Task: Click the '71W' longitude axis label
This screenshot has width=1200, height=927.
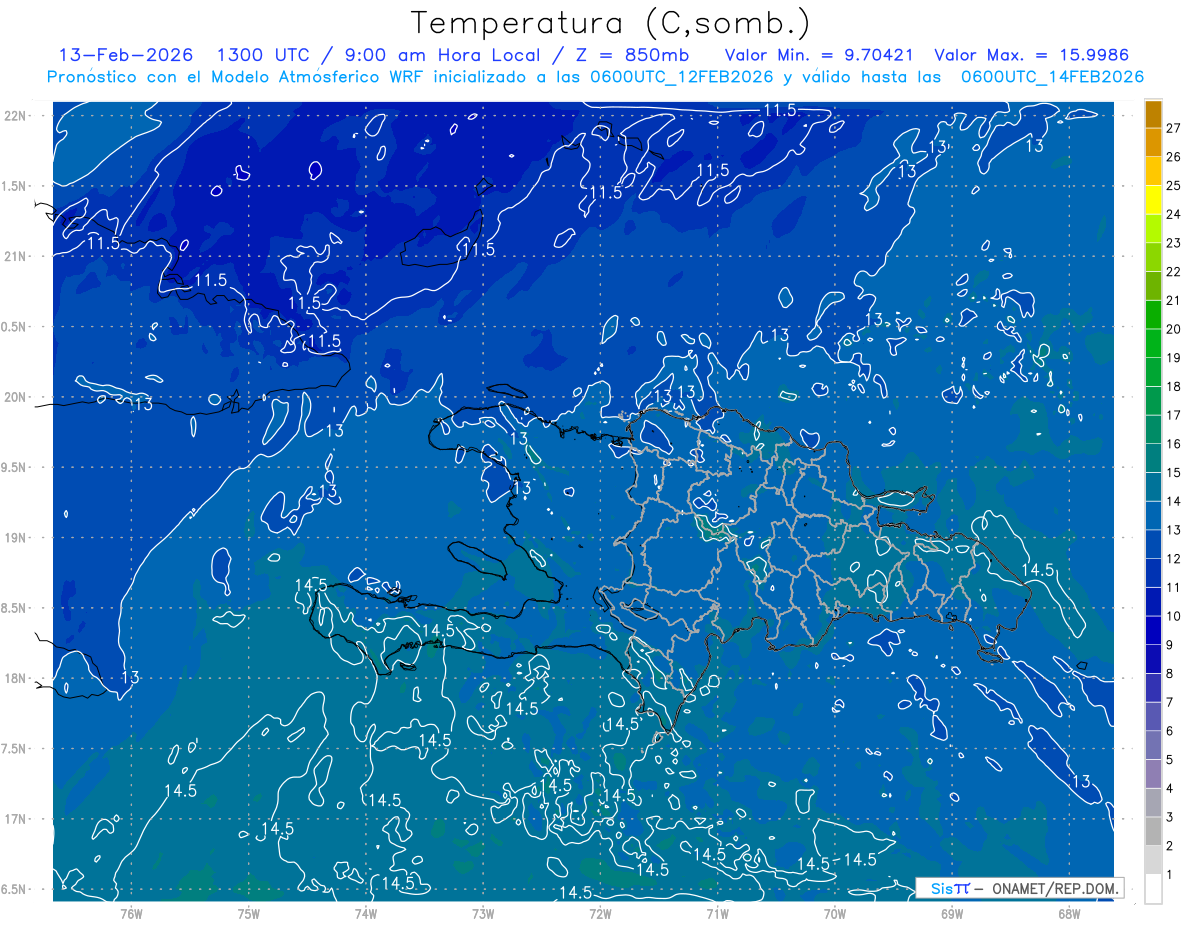Action: tap(717, 913)
